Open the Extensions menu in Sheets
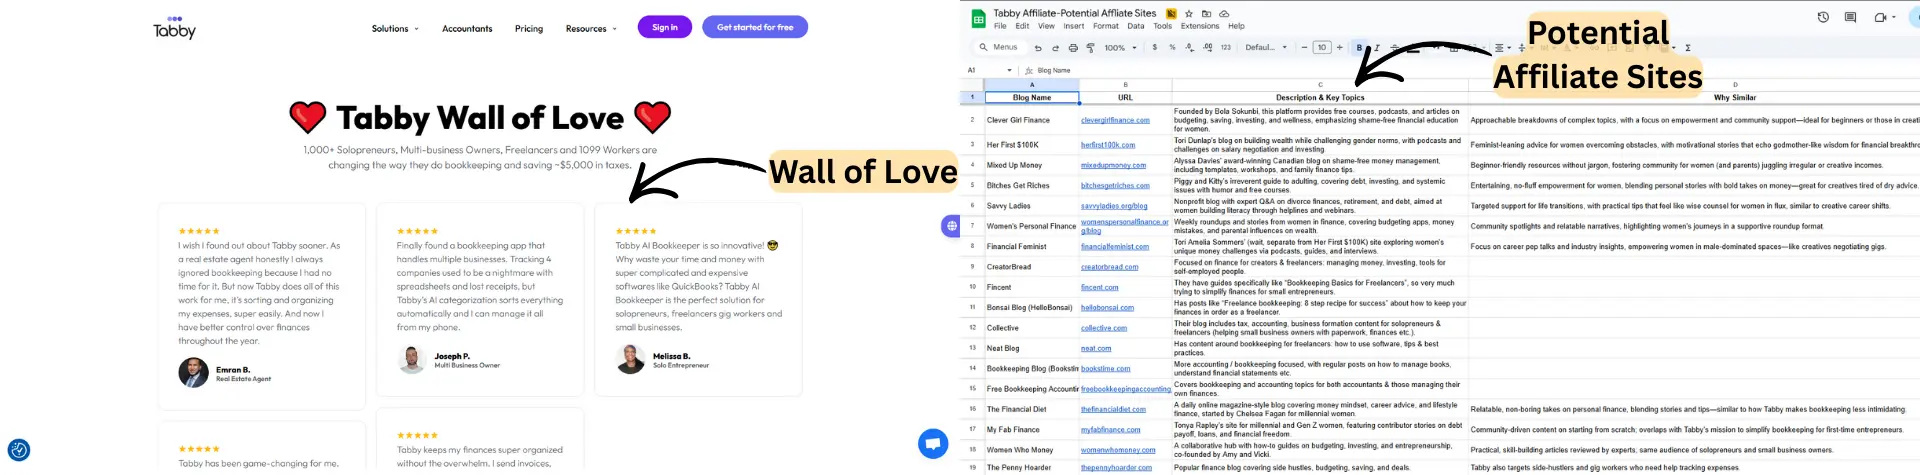Image resolution: width=1920 pixels, height=475 pixels. 1200,26
